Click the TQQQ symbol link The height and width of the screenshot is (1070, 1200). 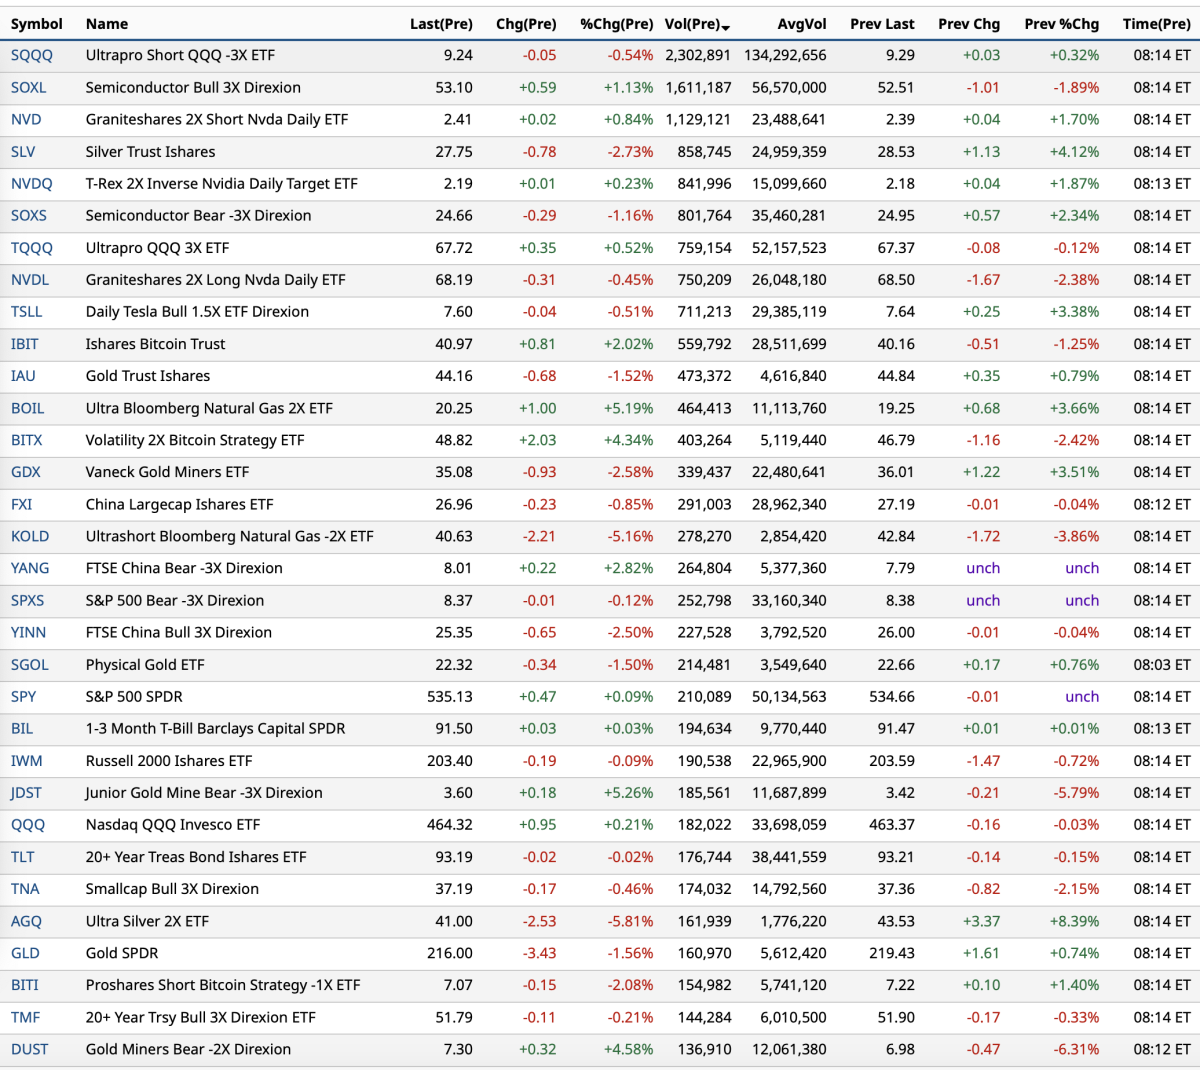pos(32,248)
